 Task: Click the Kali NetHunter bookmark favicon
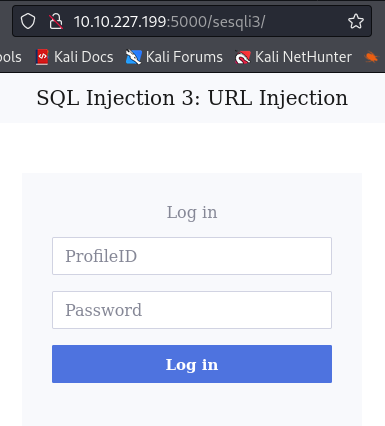(x=243, y=57)
